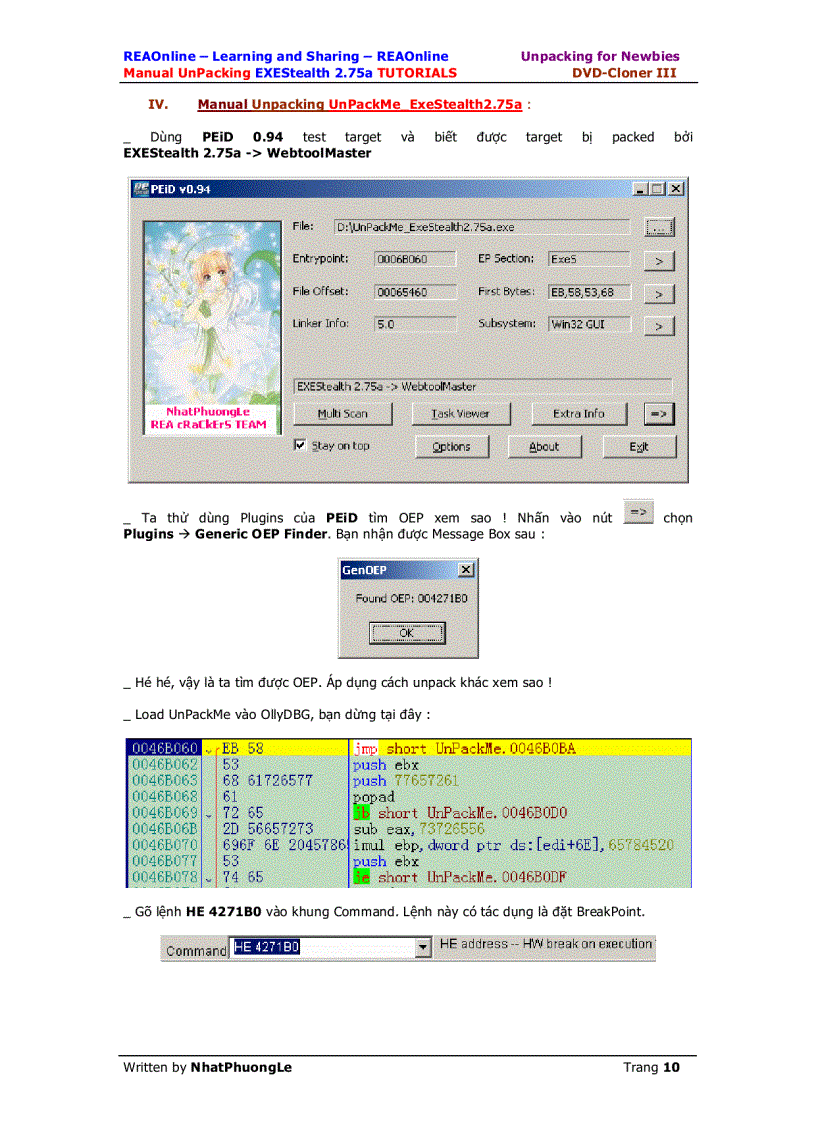816x1123 pixels.
Task: Click the "=>" plugins arrow button in PEiD
Action: [x=659, y=413]
